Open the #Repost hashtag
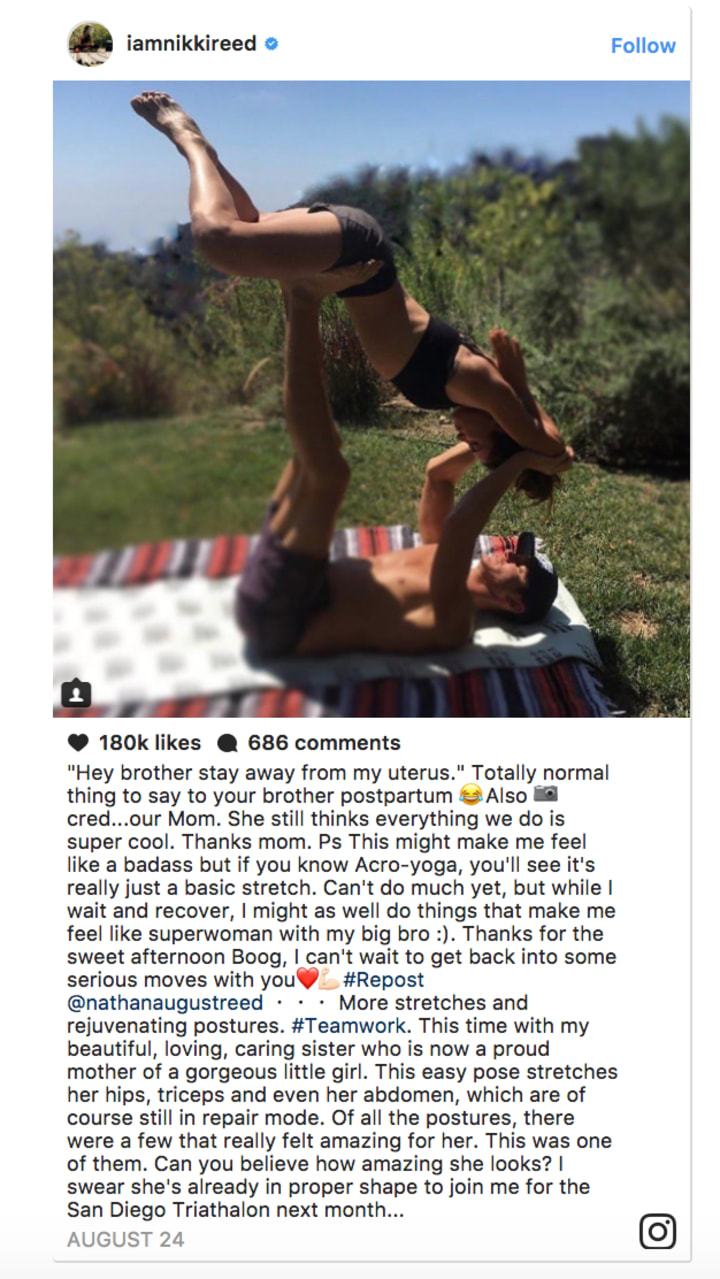The height and width of the screenshot is (1279, 720). click(383, 980)
